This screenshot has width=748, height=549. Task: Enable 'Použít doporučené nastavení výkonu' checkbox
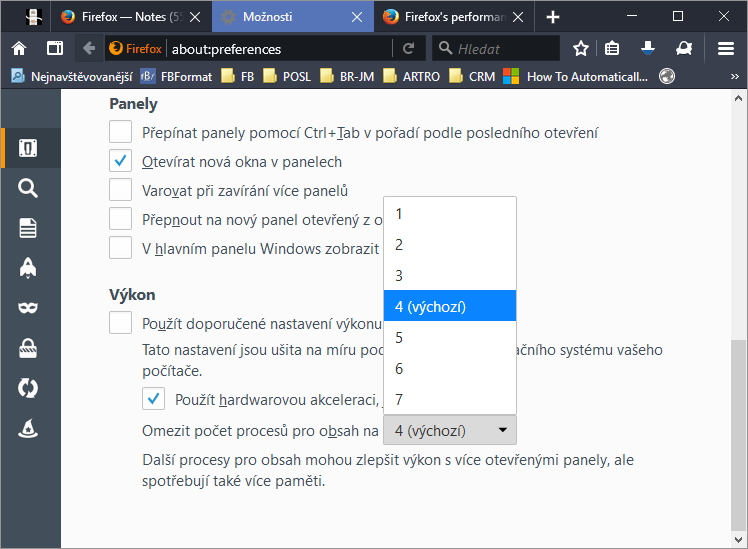point(121,323)
